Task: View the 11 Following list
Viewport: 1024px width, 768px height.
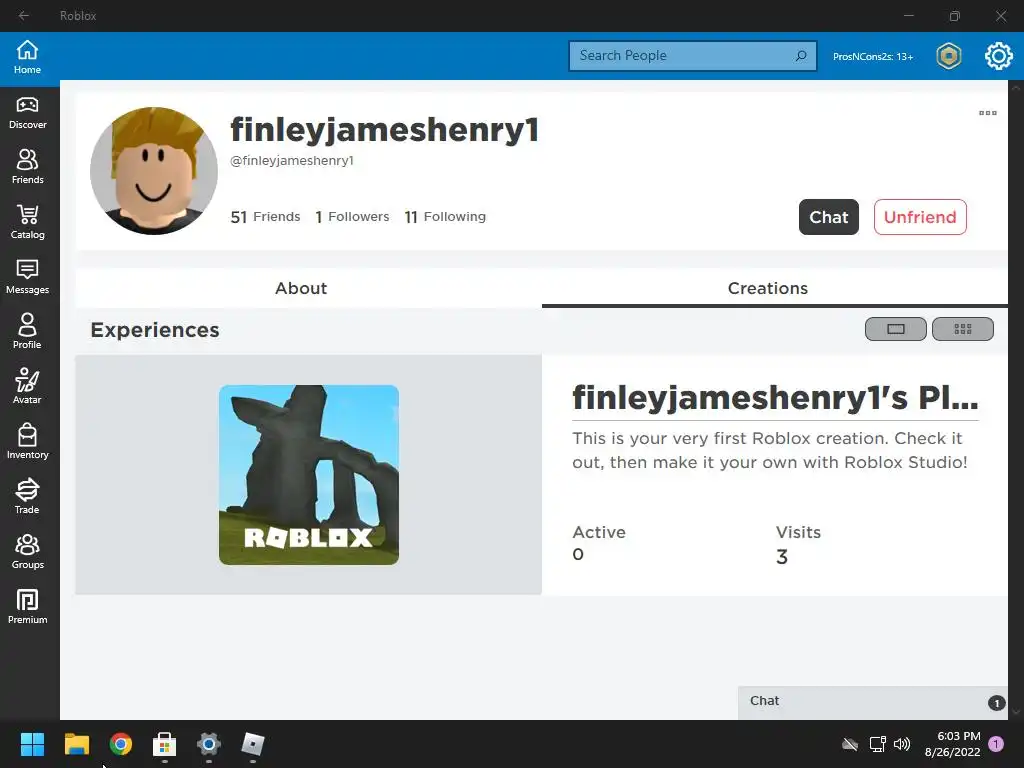Action: pyautogui.click(x=445, y=217)
